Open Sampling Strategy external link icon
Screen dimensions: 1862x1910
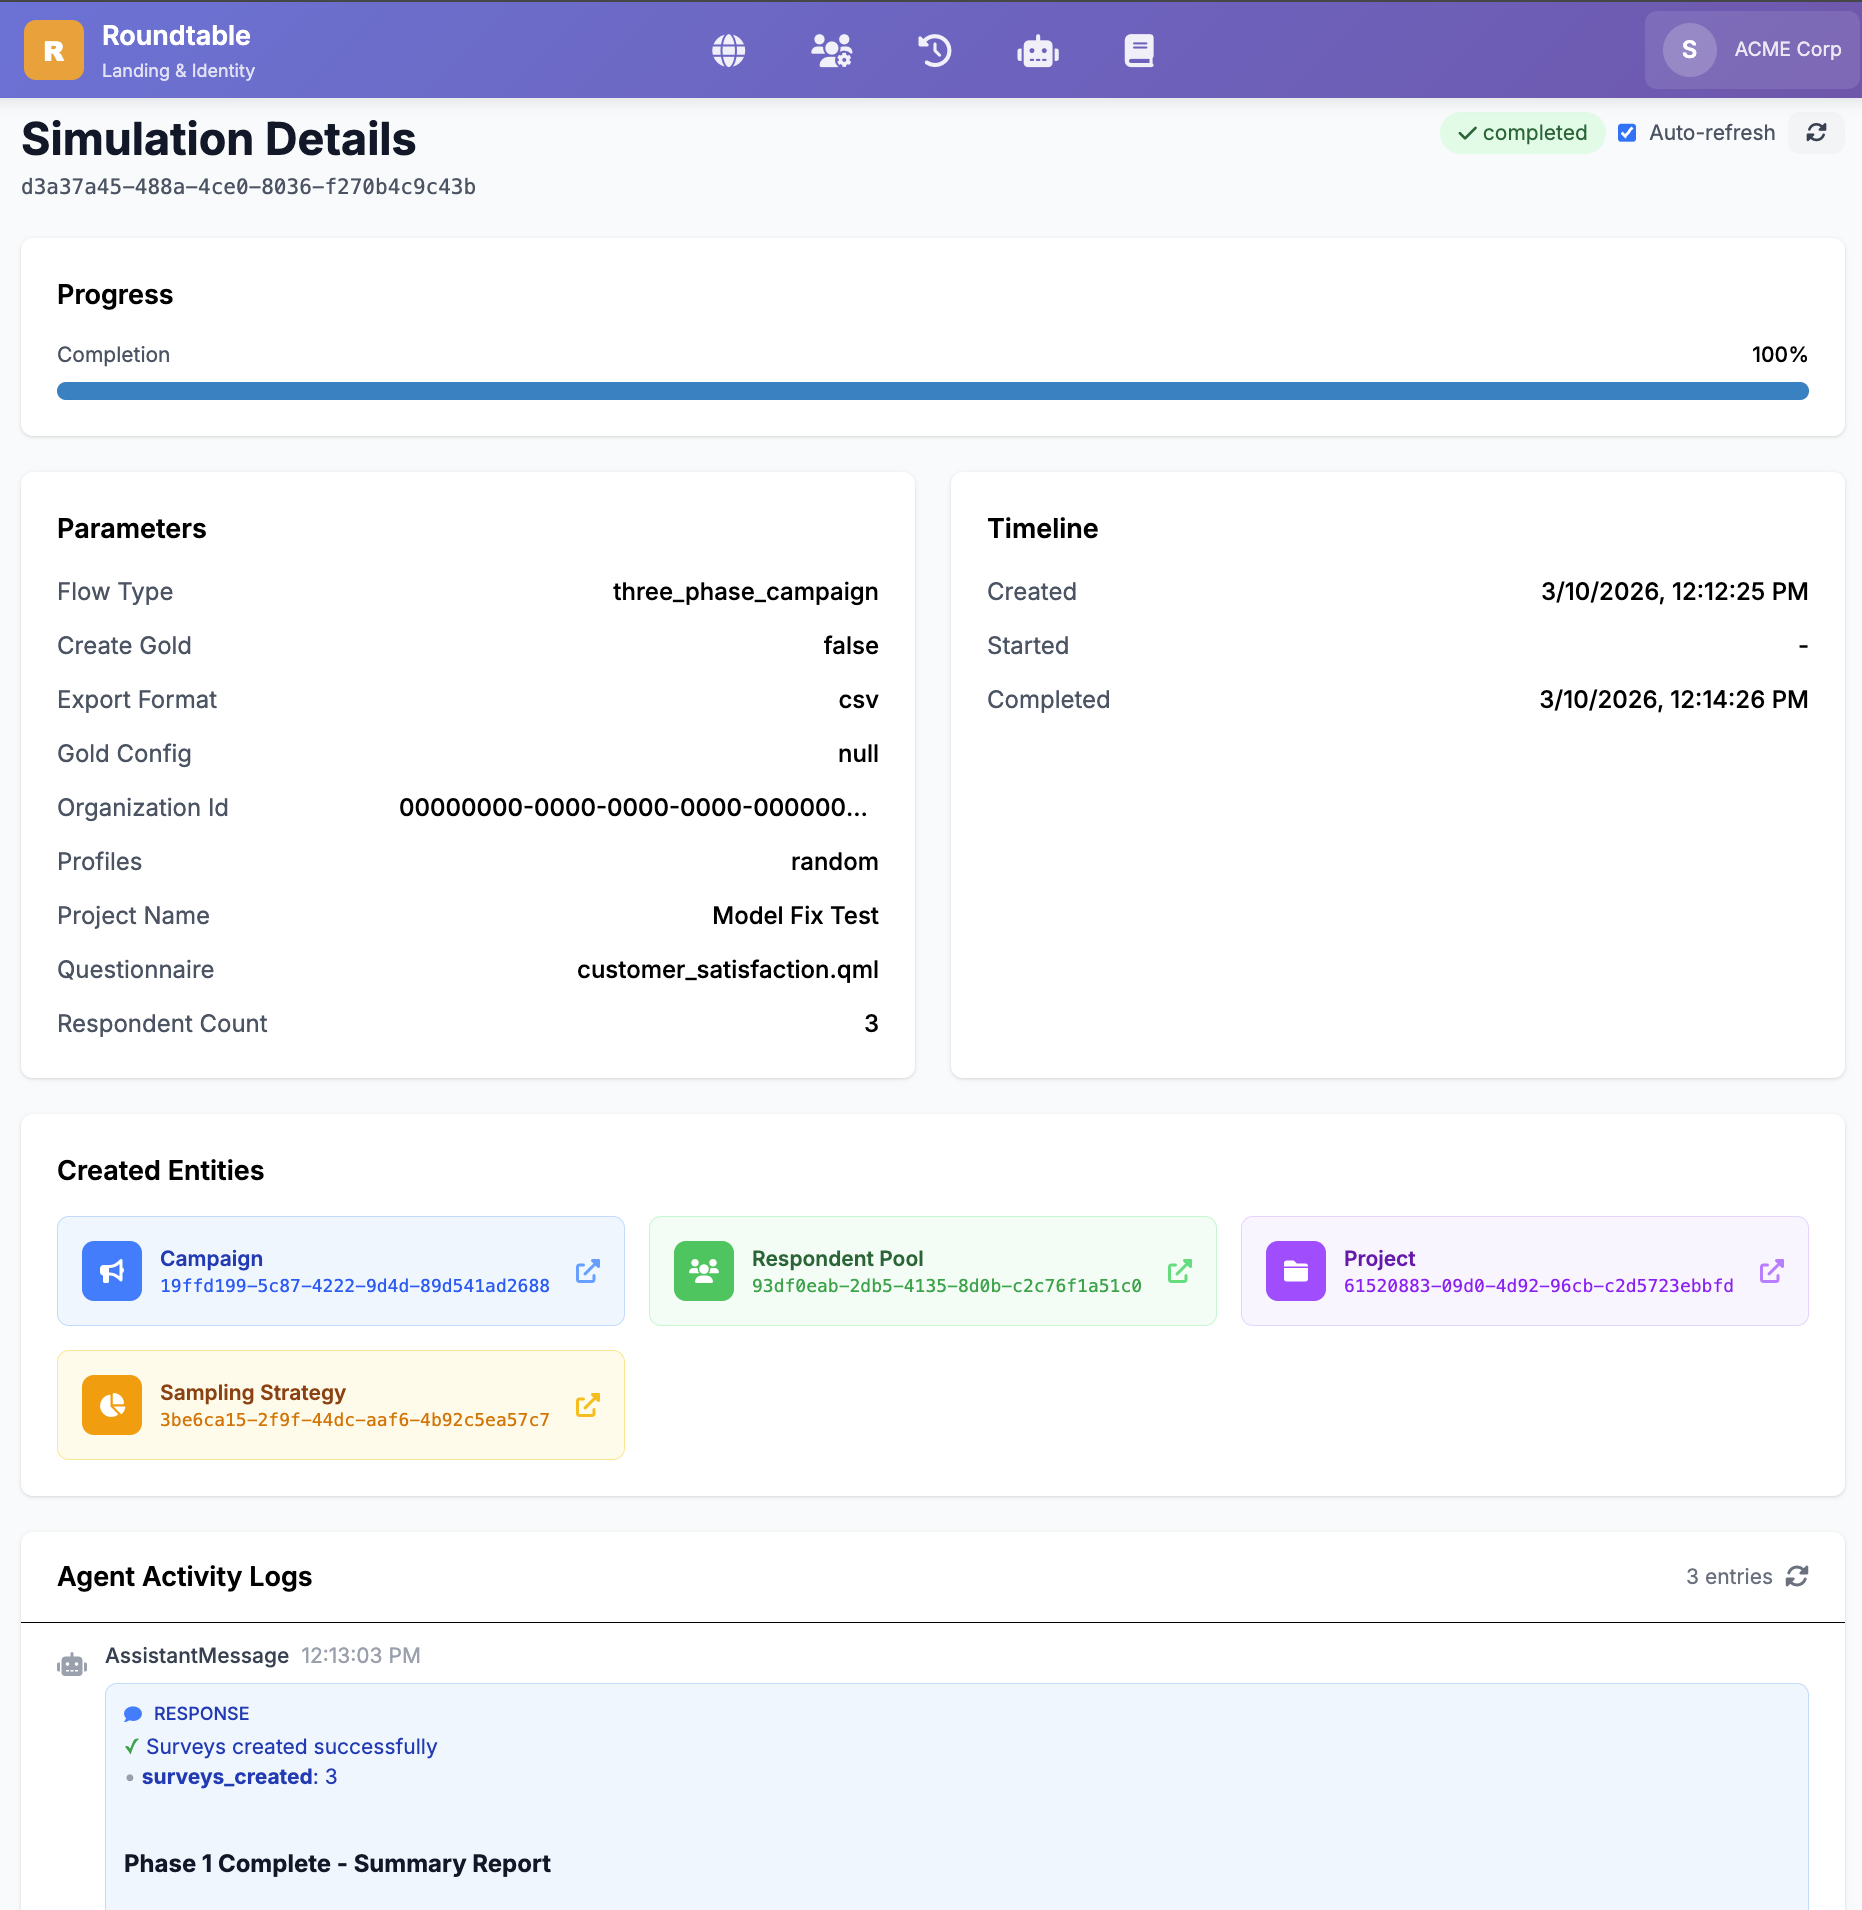587,1405
